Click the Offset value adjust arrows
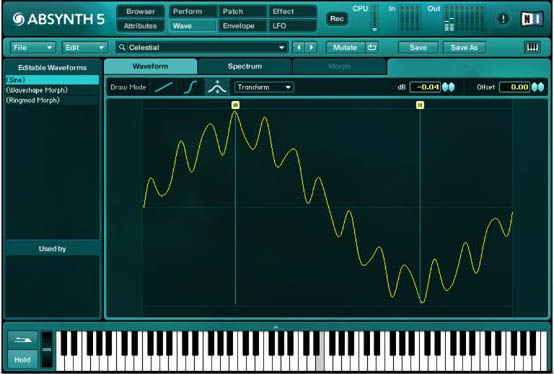Image resolution: width=554 pixels, height=374 pixels. [538, 87]
